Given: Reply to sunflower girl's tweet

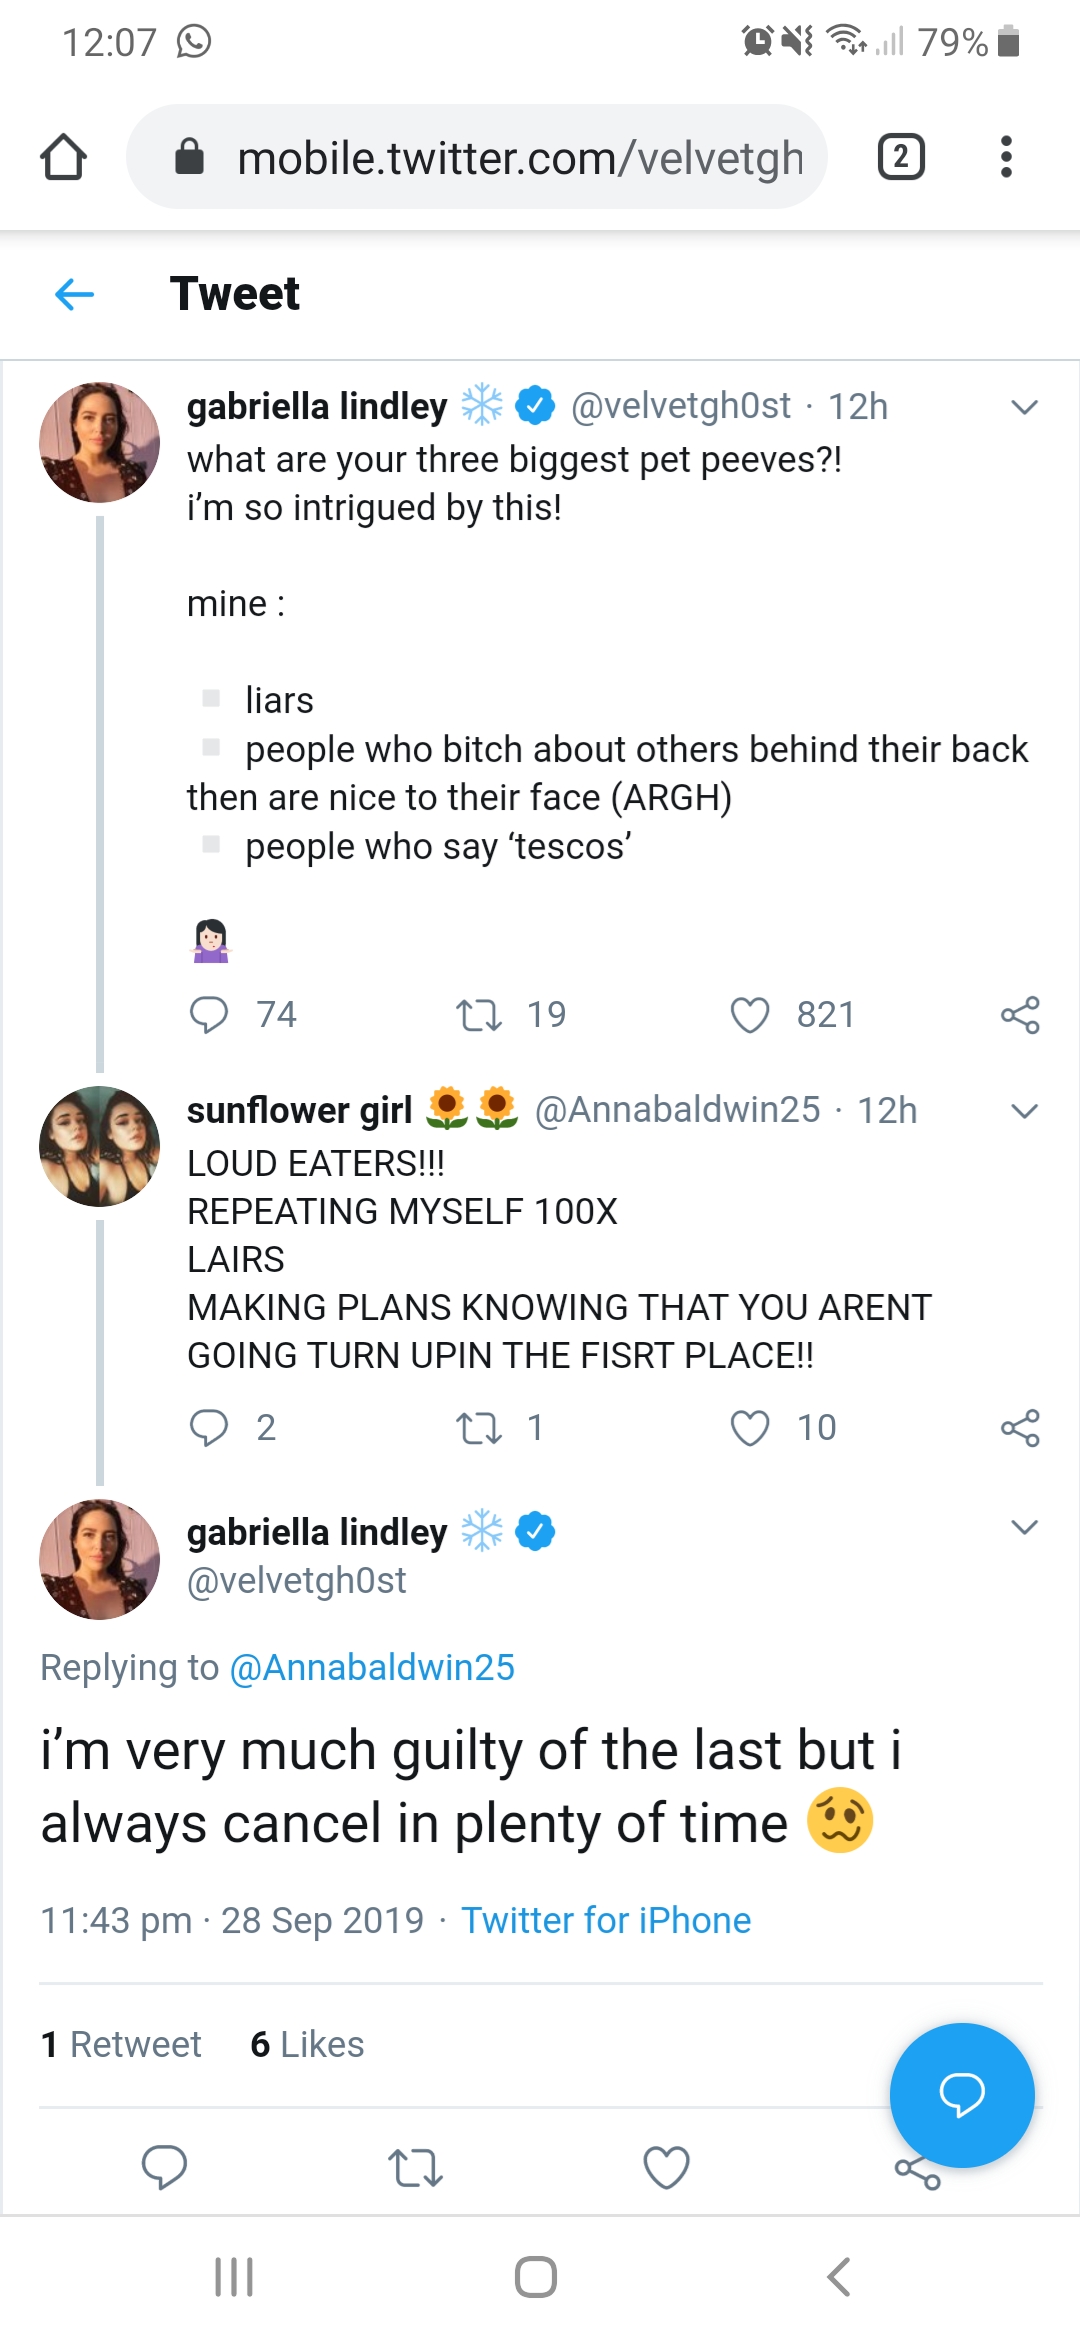Looking at the screenshot, I should [210, 1427].
